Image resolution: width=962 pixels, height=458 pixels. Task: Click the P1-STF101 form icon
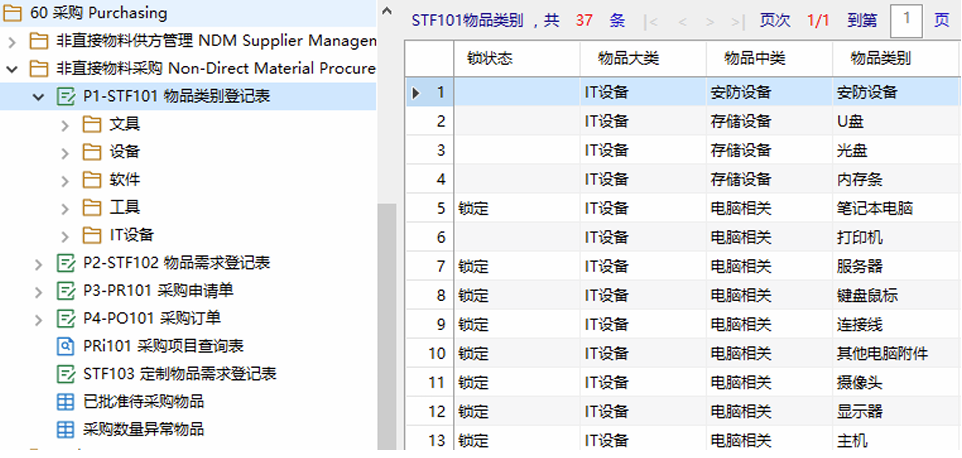point(66,97)
